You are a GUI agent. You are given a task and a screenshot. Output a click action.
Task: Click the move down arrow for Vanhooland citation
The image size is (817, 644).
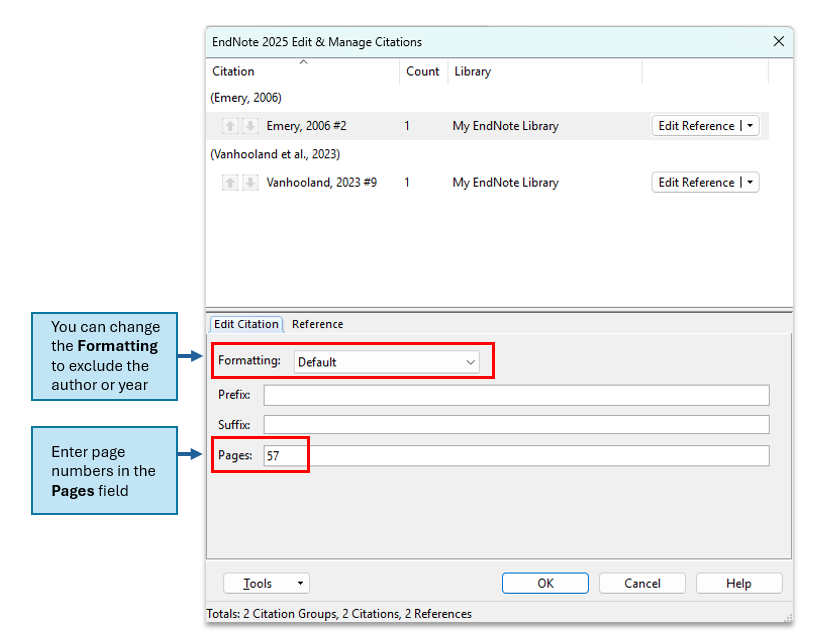pos(250,183)
